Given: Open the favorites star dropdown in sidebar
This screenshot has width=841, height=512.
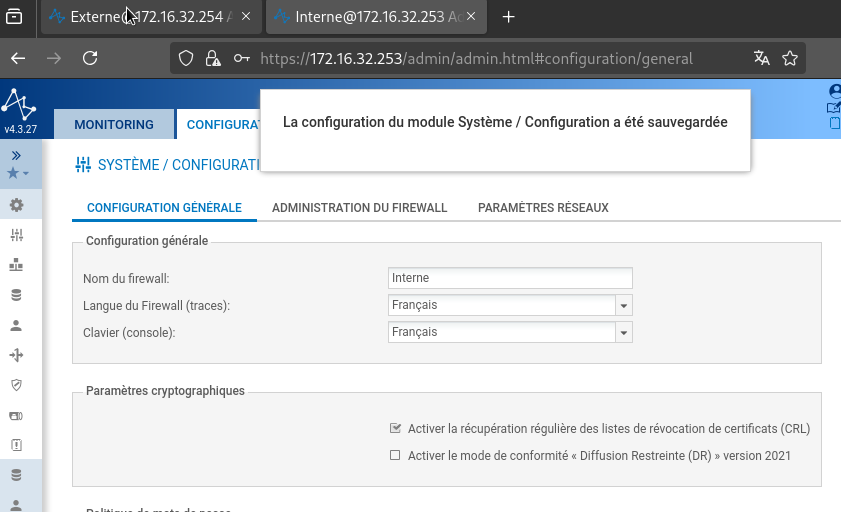Looking at the screenshot, I should [x=17, y=173].
